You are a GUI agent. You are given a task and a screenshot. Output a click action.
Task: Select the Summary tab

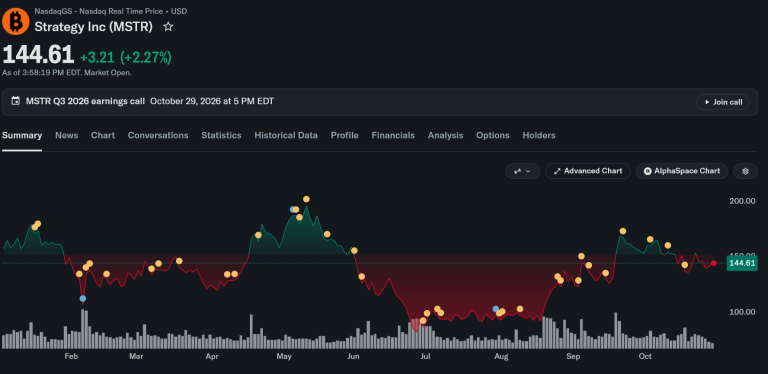22,136
